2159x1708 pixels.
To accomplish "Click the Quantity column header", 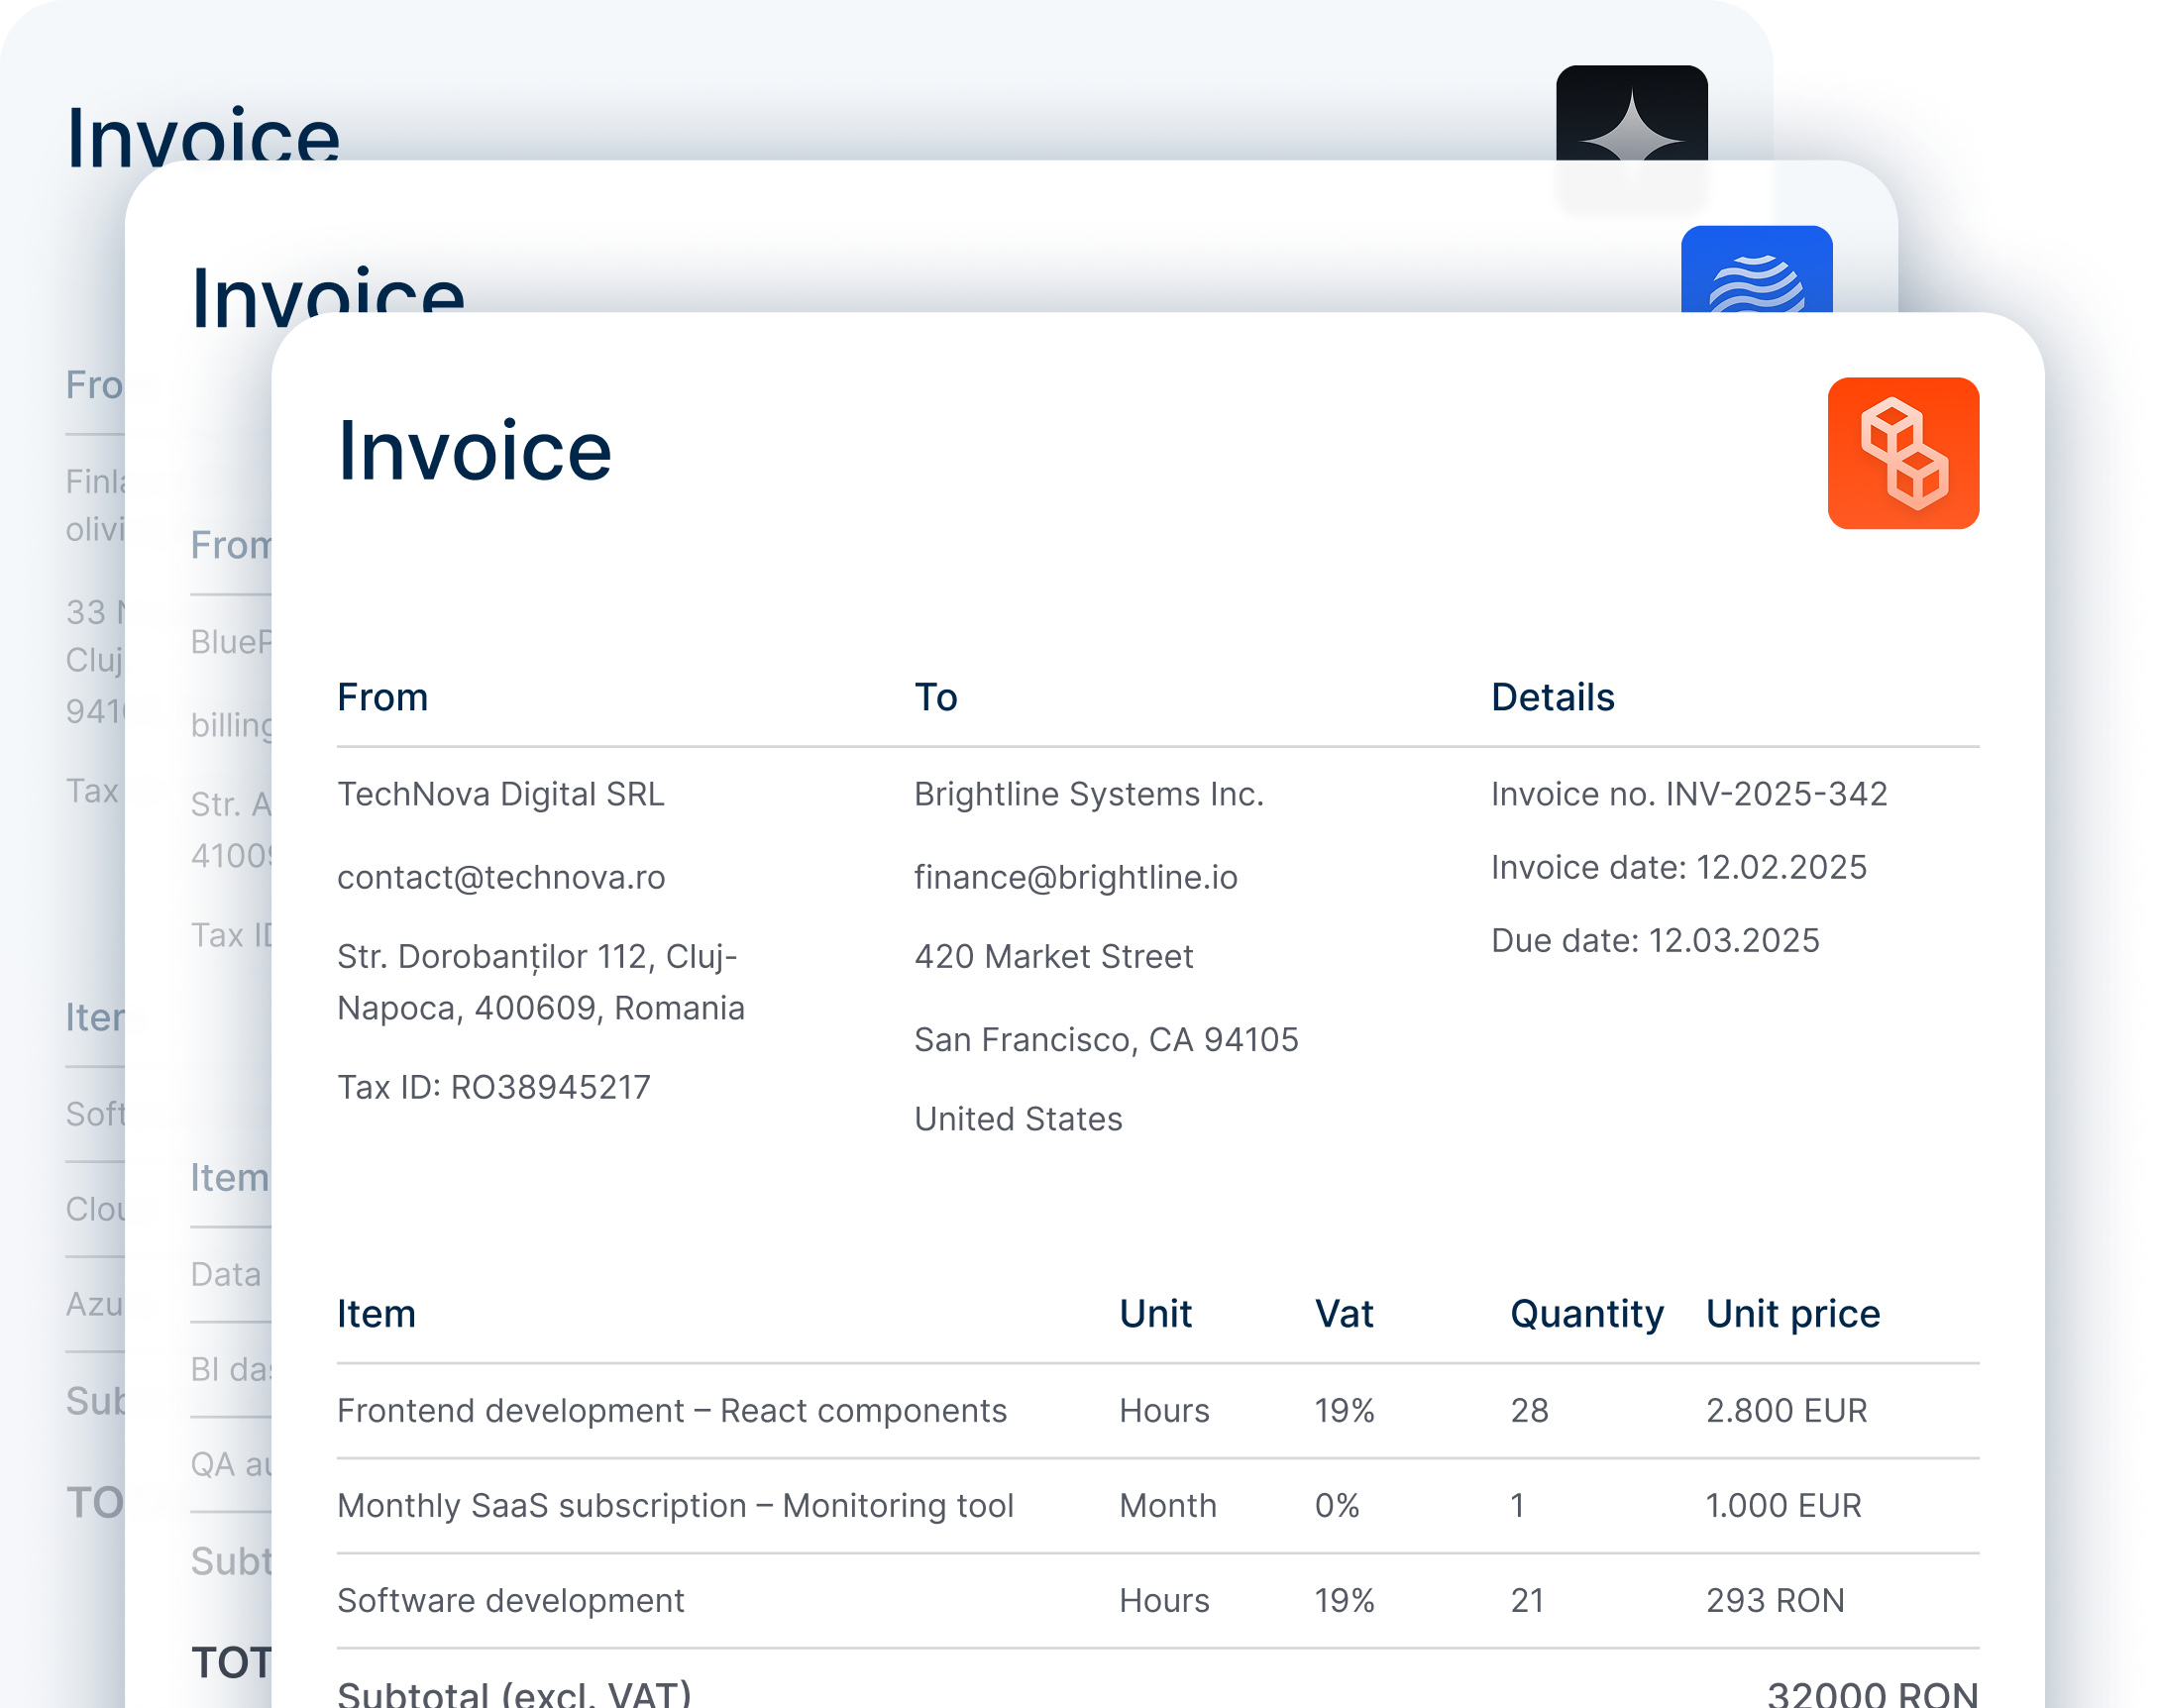I will (x=1586, y=1313).
